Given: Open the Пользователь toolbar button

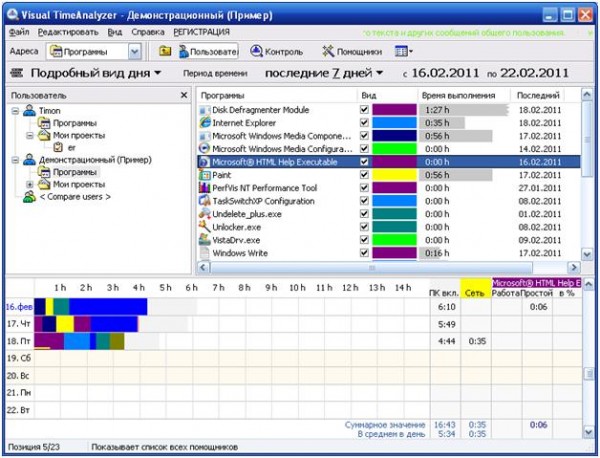Looking at the screenshot, I should point(209,51).
